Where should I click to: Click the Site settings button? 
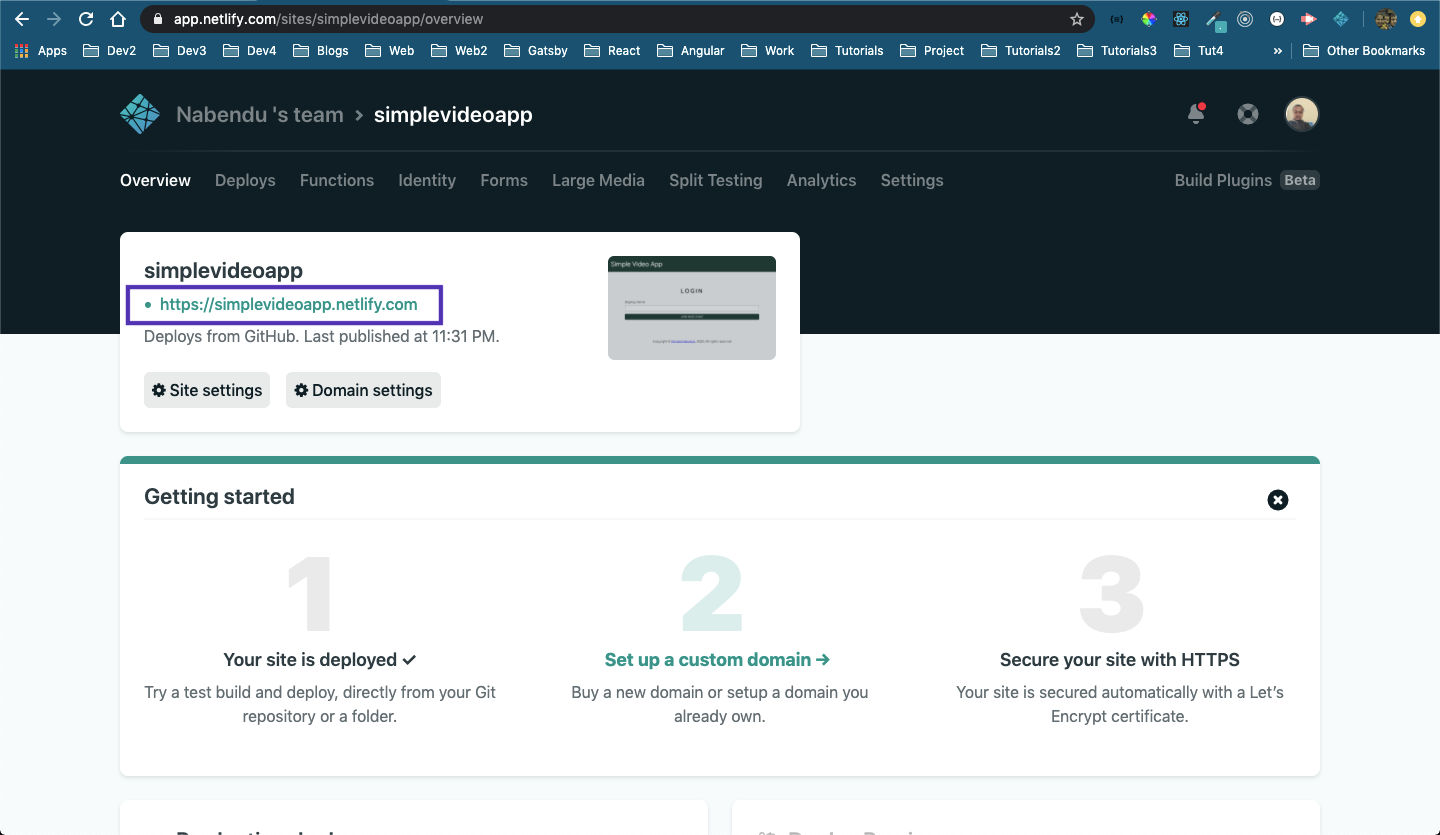pyautogui.click(x=207, y=390)
